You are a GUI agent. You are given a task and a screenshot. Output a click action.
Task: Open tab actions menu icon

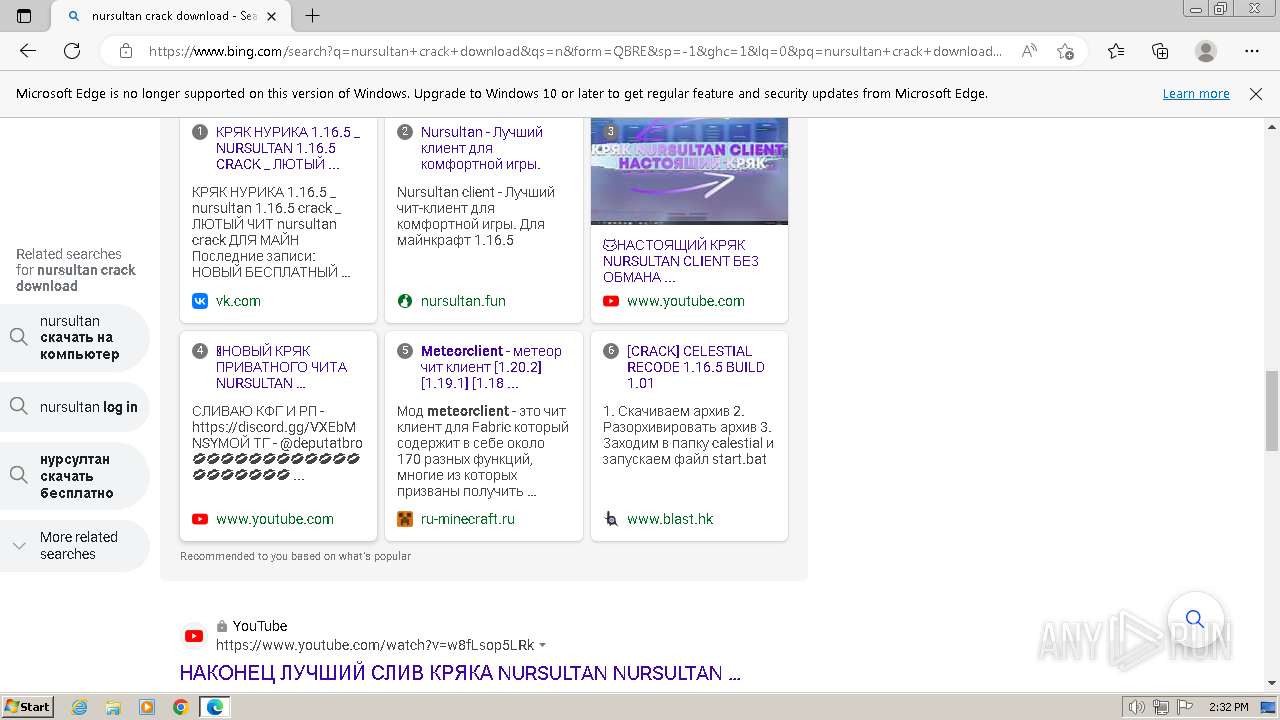pyautogui.click(x=24, y=16)
